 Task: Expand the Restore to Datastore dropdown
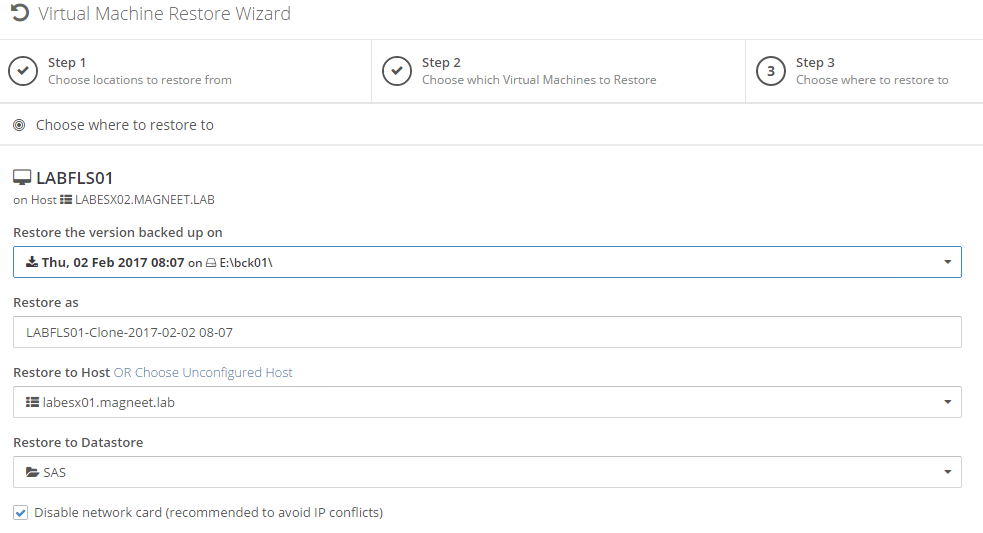tap(947, 472)
